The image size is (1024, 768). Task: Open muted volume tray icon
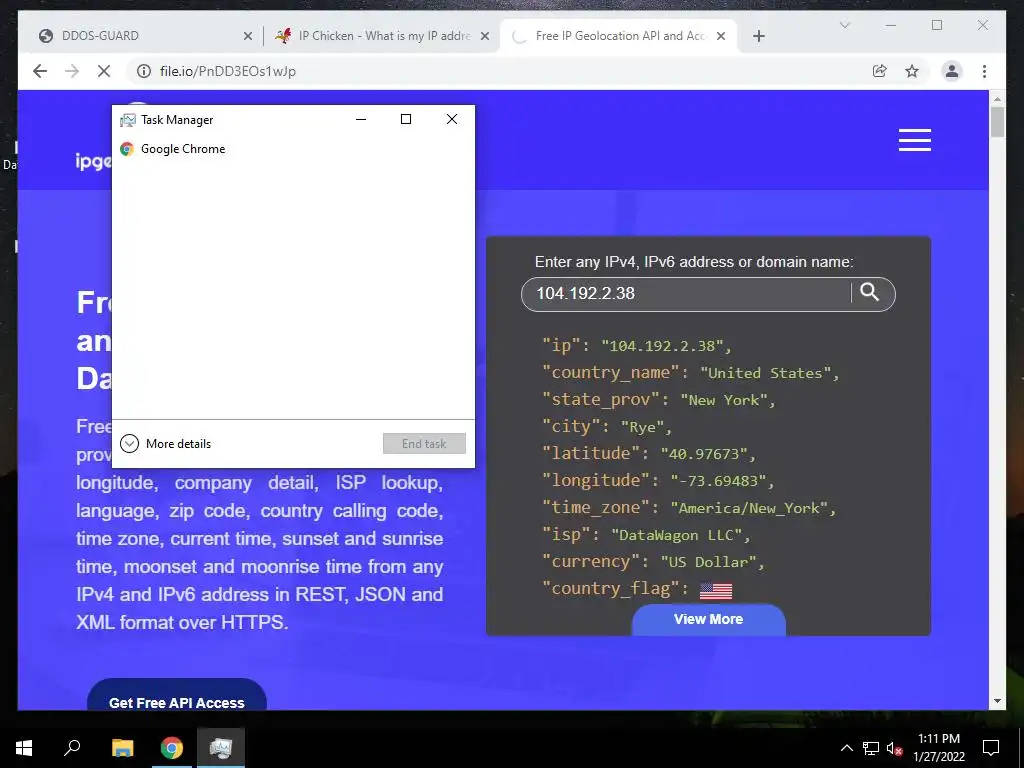pyautogui.click(x=894, y=748)
